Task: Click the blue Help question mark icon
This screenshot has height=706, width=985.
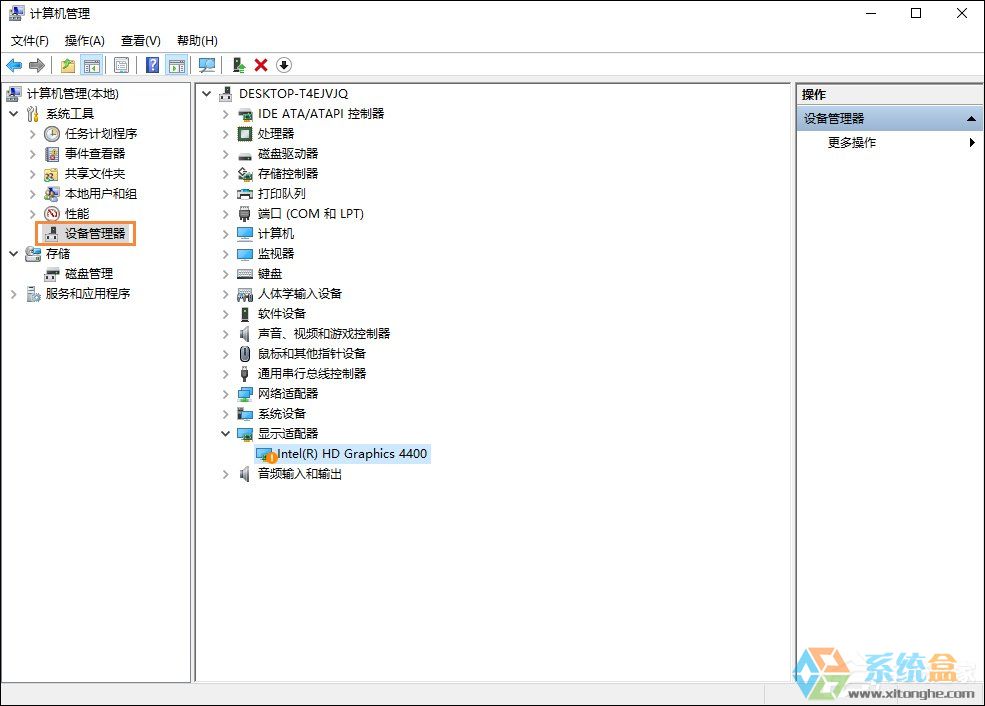Action: [152, 65]
